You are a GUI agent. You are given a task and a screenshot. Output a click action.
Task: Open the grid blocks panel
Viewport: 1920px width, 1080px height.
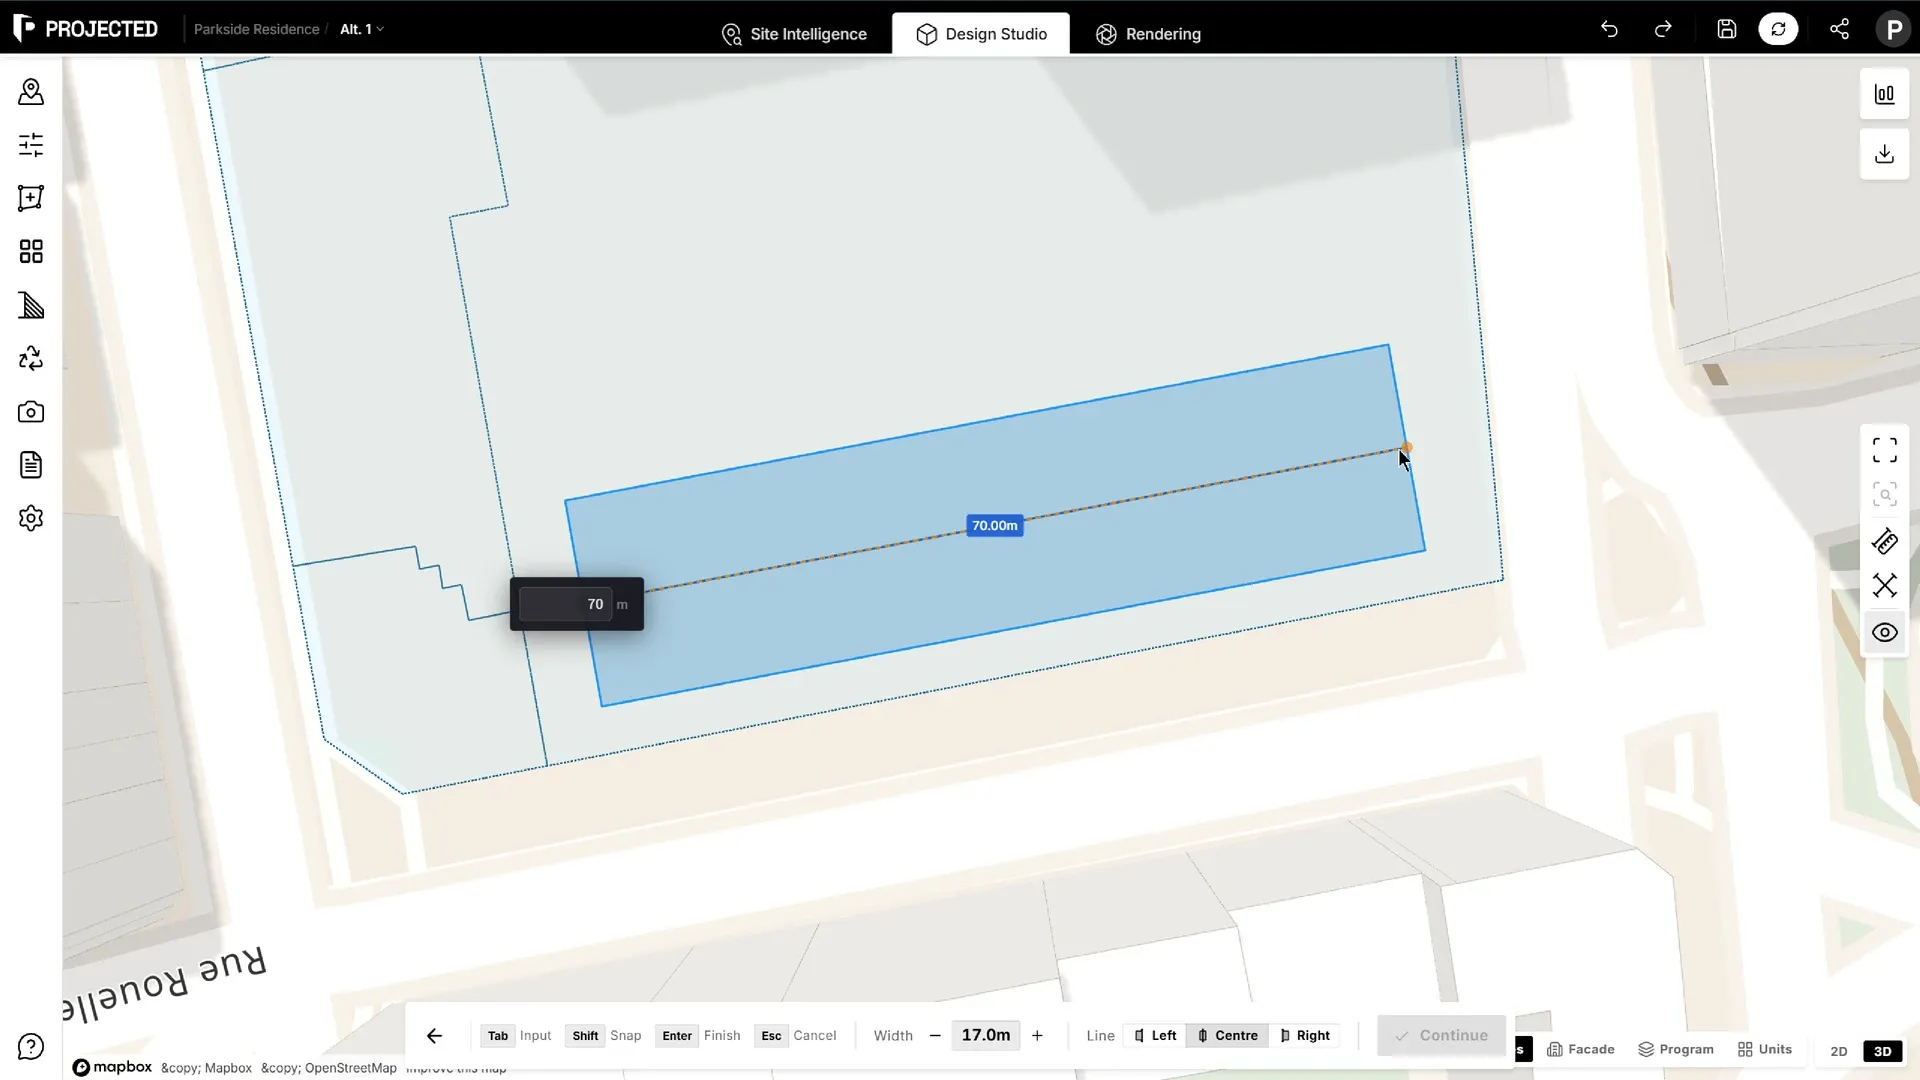(31, 251)
